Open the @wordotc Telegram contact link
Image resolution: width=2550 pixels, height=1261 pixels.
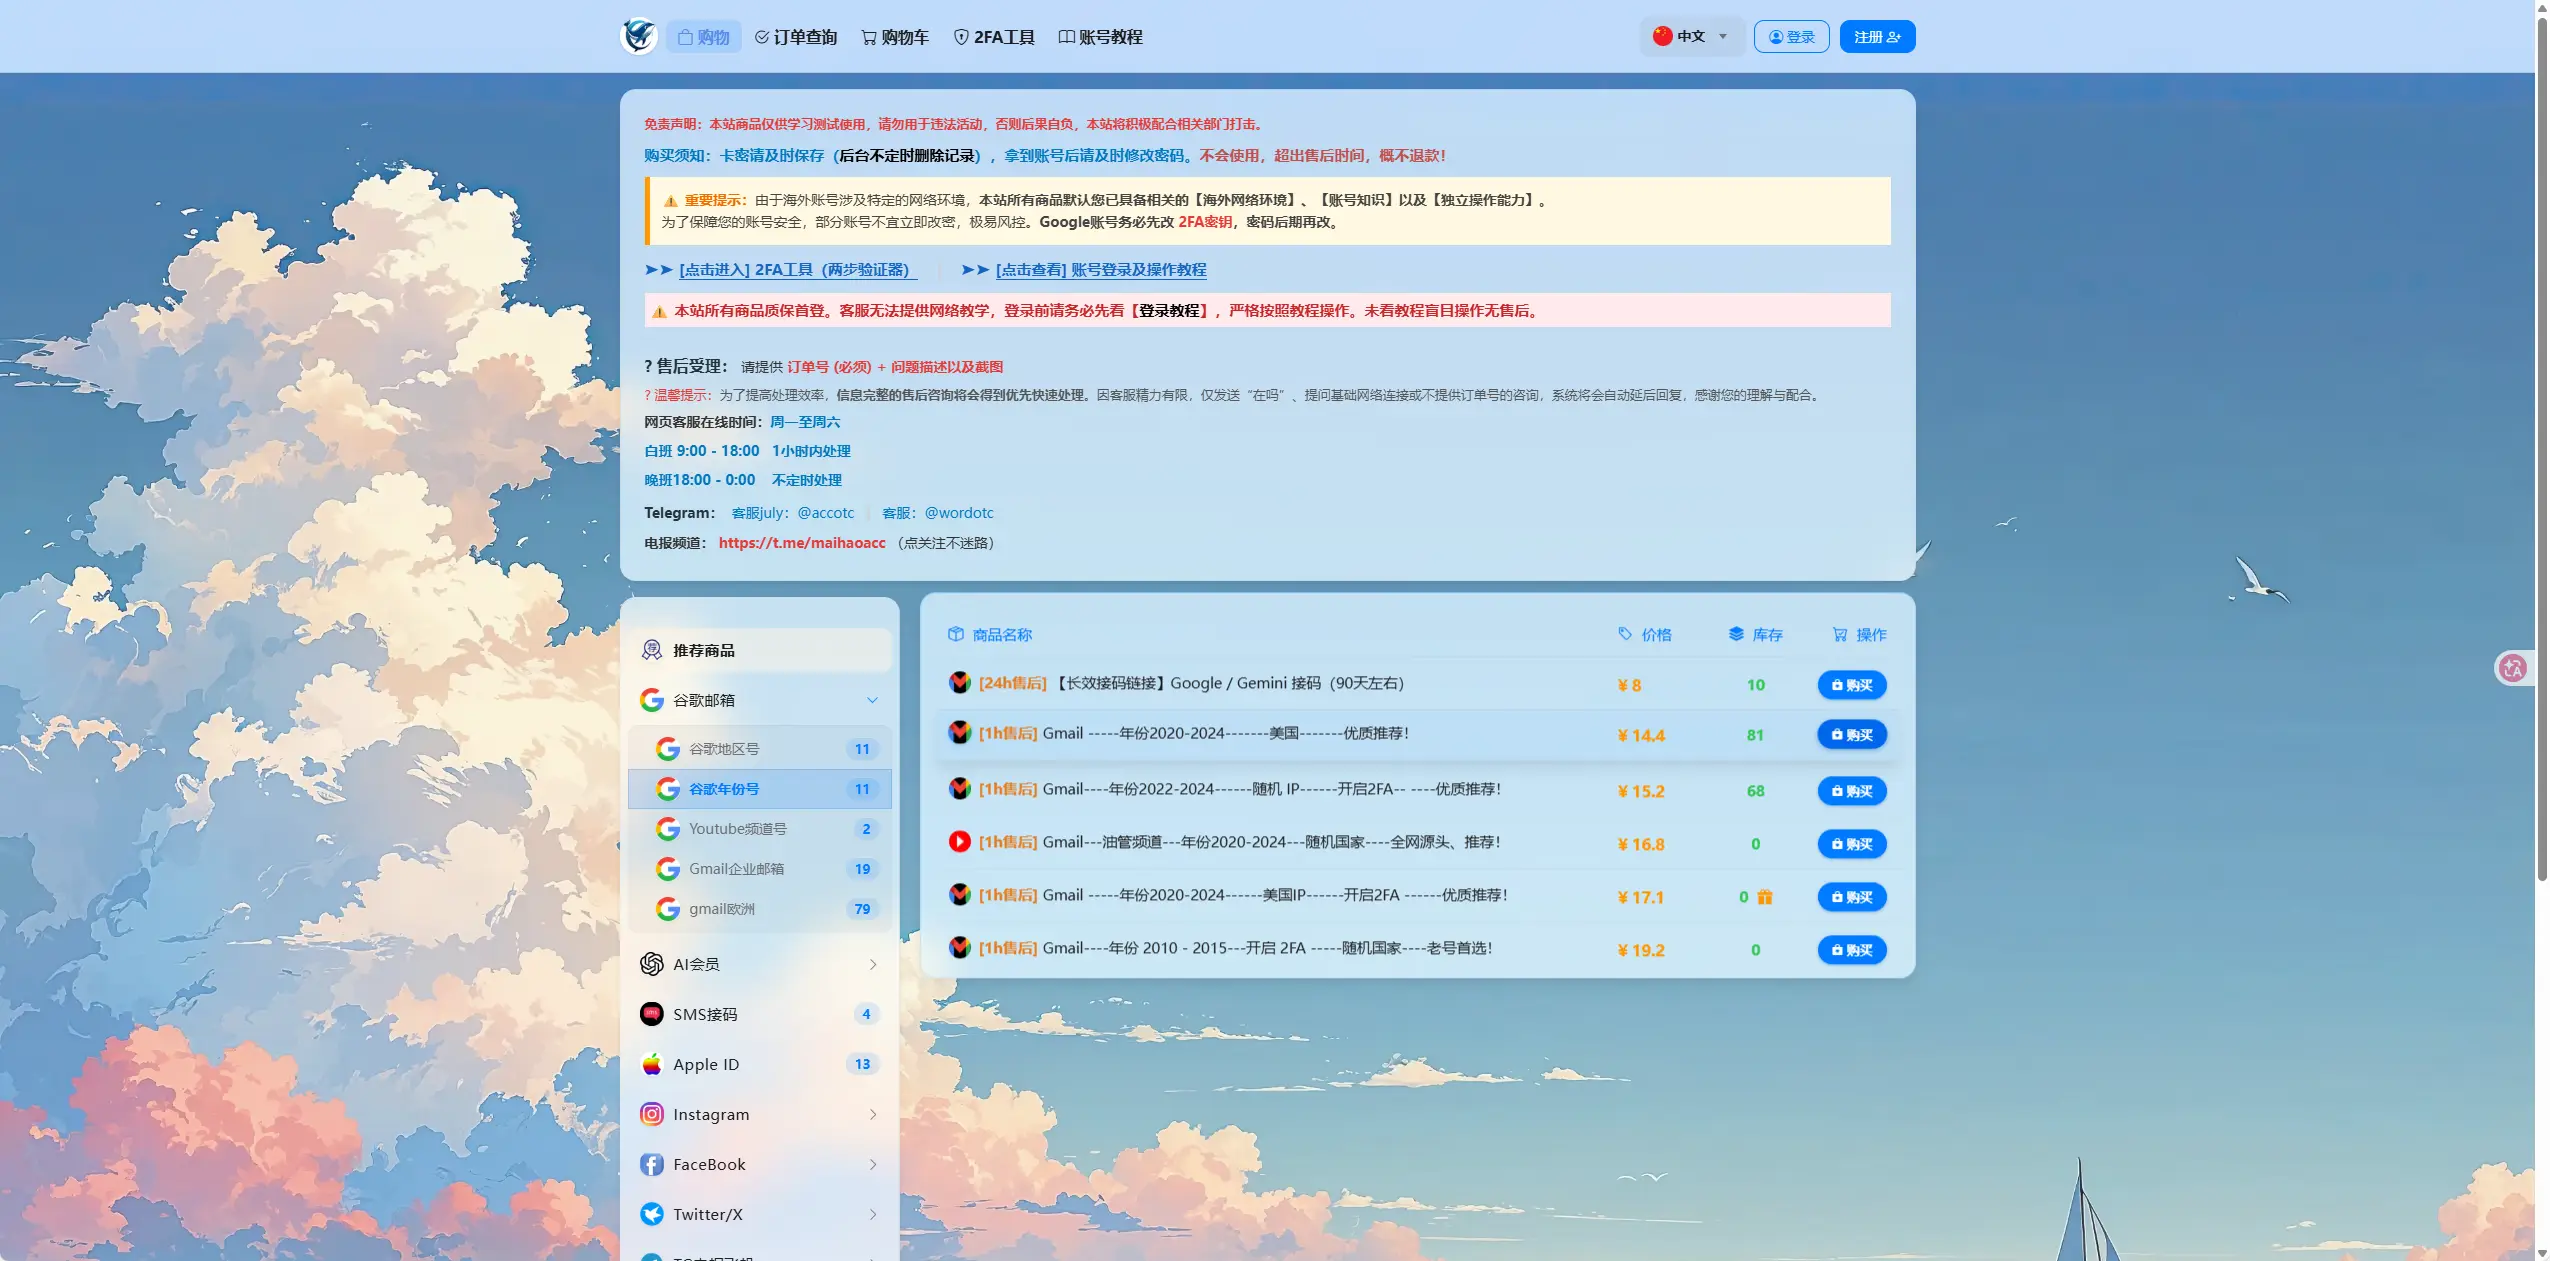click(959, 513)
